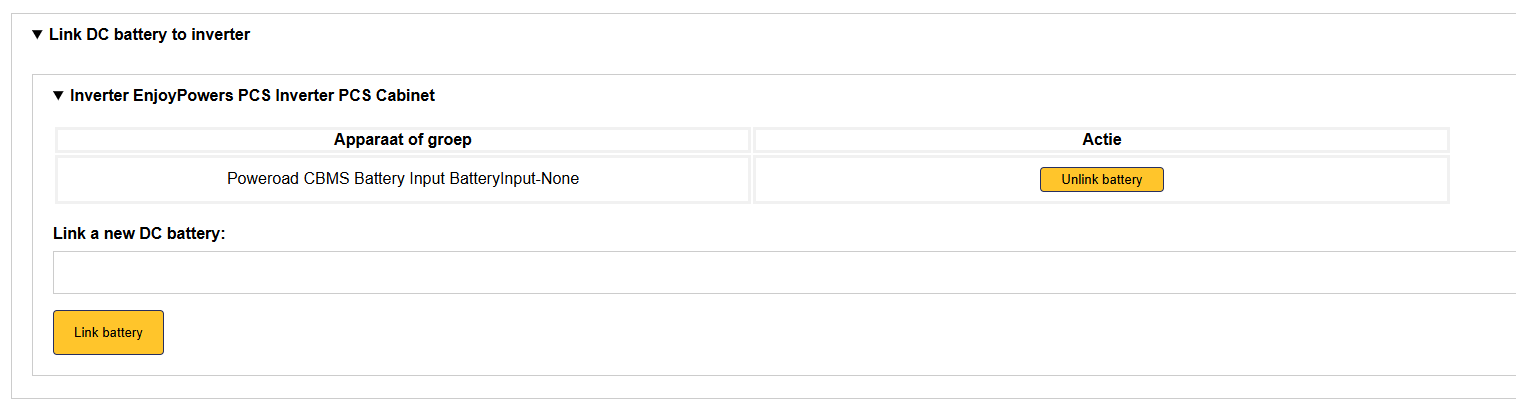The width and height of the screenshot is (1516, 416).
Task: Click the word "Poweroad" in the device row
Action: (263, 179)
